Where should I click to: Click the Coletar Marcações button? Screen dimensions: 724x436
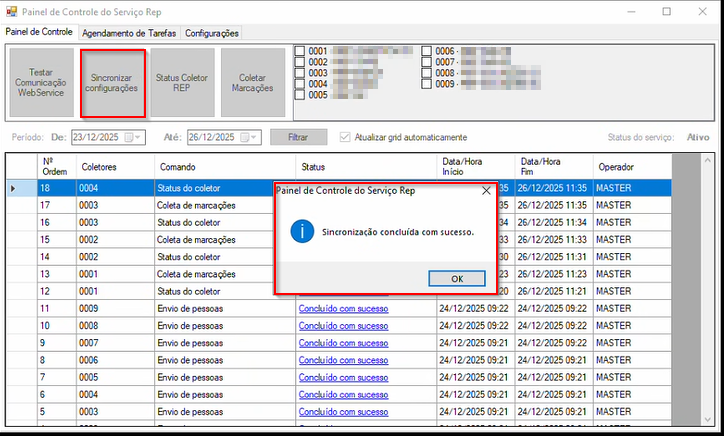click(253, 80)
